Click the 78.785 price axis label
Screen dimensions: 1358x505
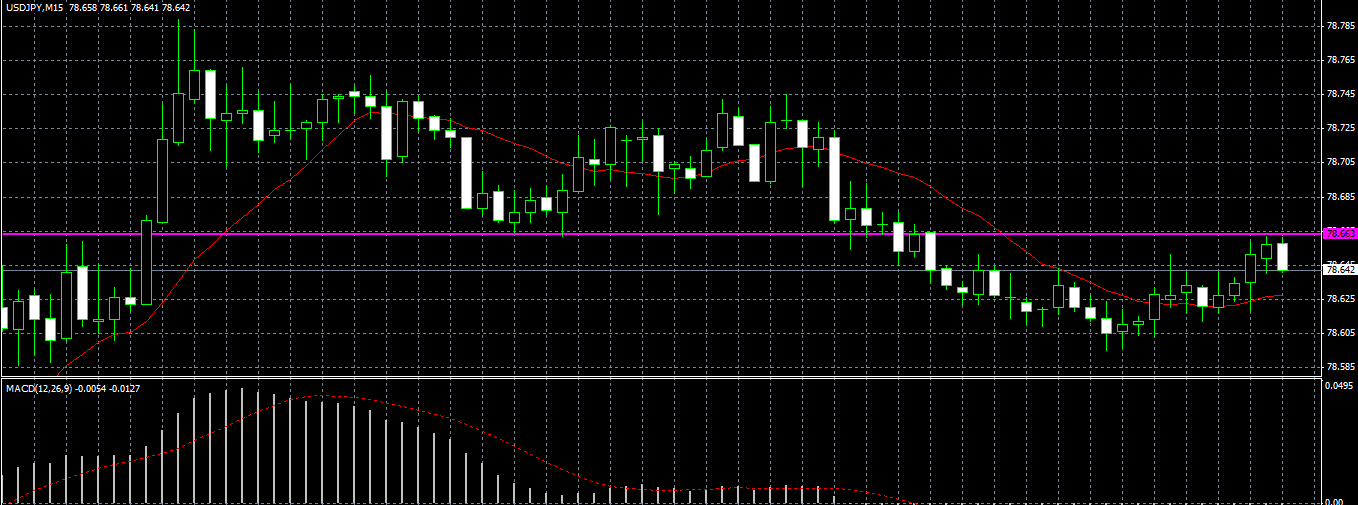(1339, 26)
